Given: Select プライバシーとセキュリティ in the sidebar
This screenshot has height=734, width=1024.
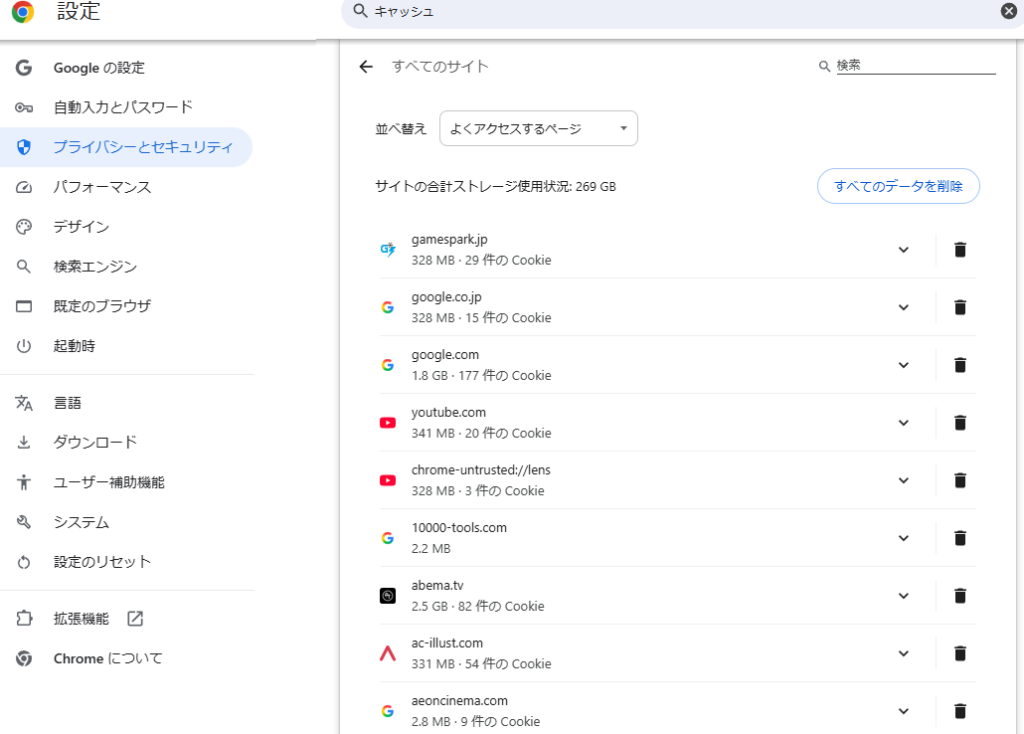Looking at the screenshot, I should (x=126, y=147).
